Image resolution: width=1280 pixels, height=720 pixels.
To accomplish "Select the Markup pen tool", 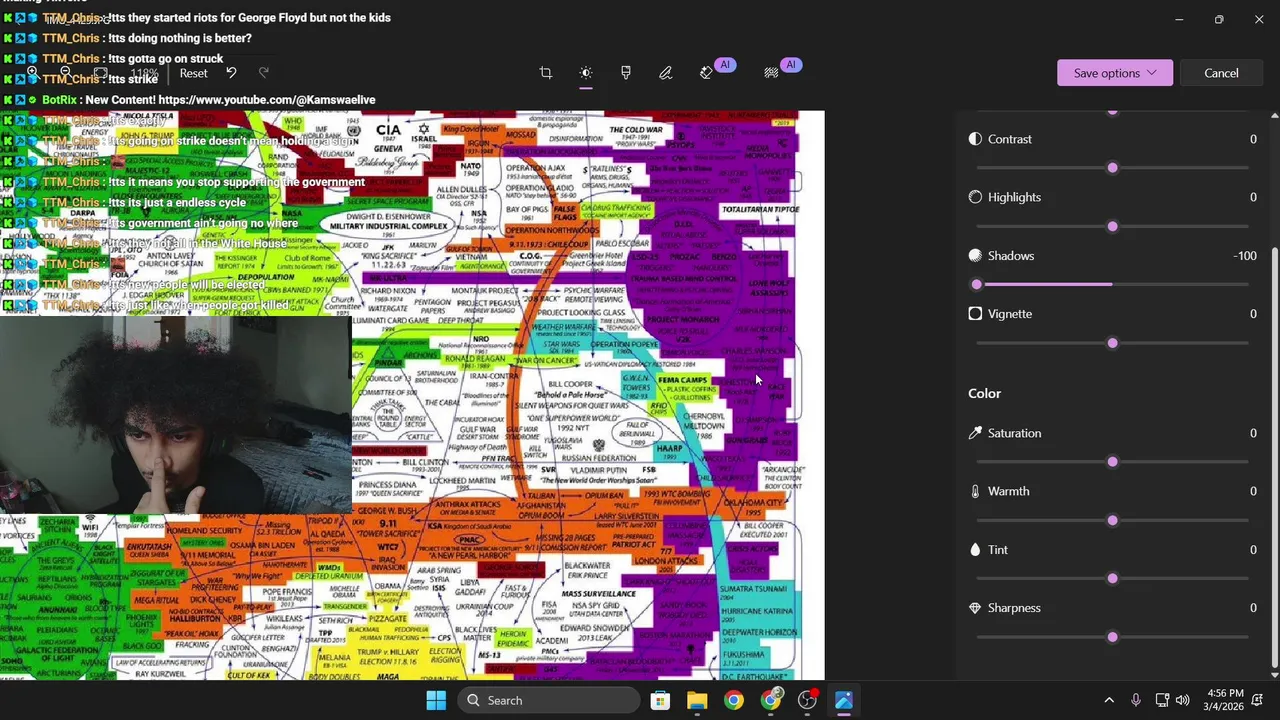I will coord(666,73).
